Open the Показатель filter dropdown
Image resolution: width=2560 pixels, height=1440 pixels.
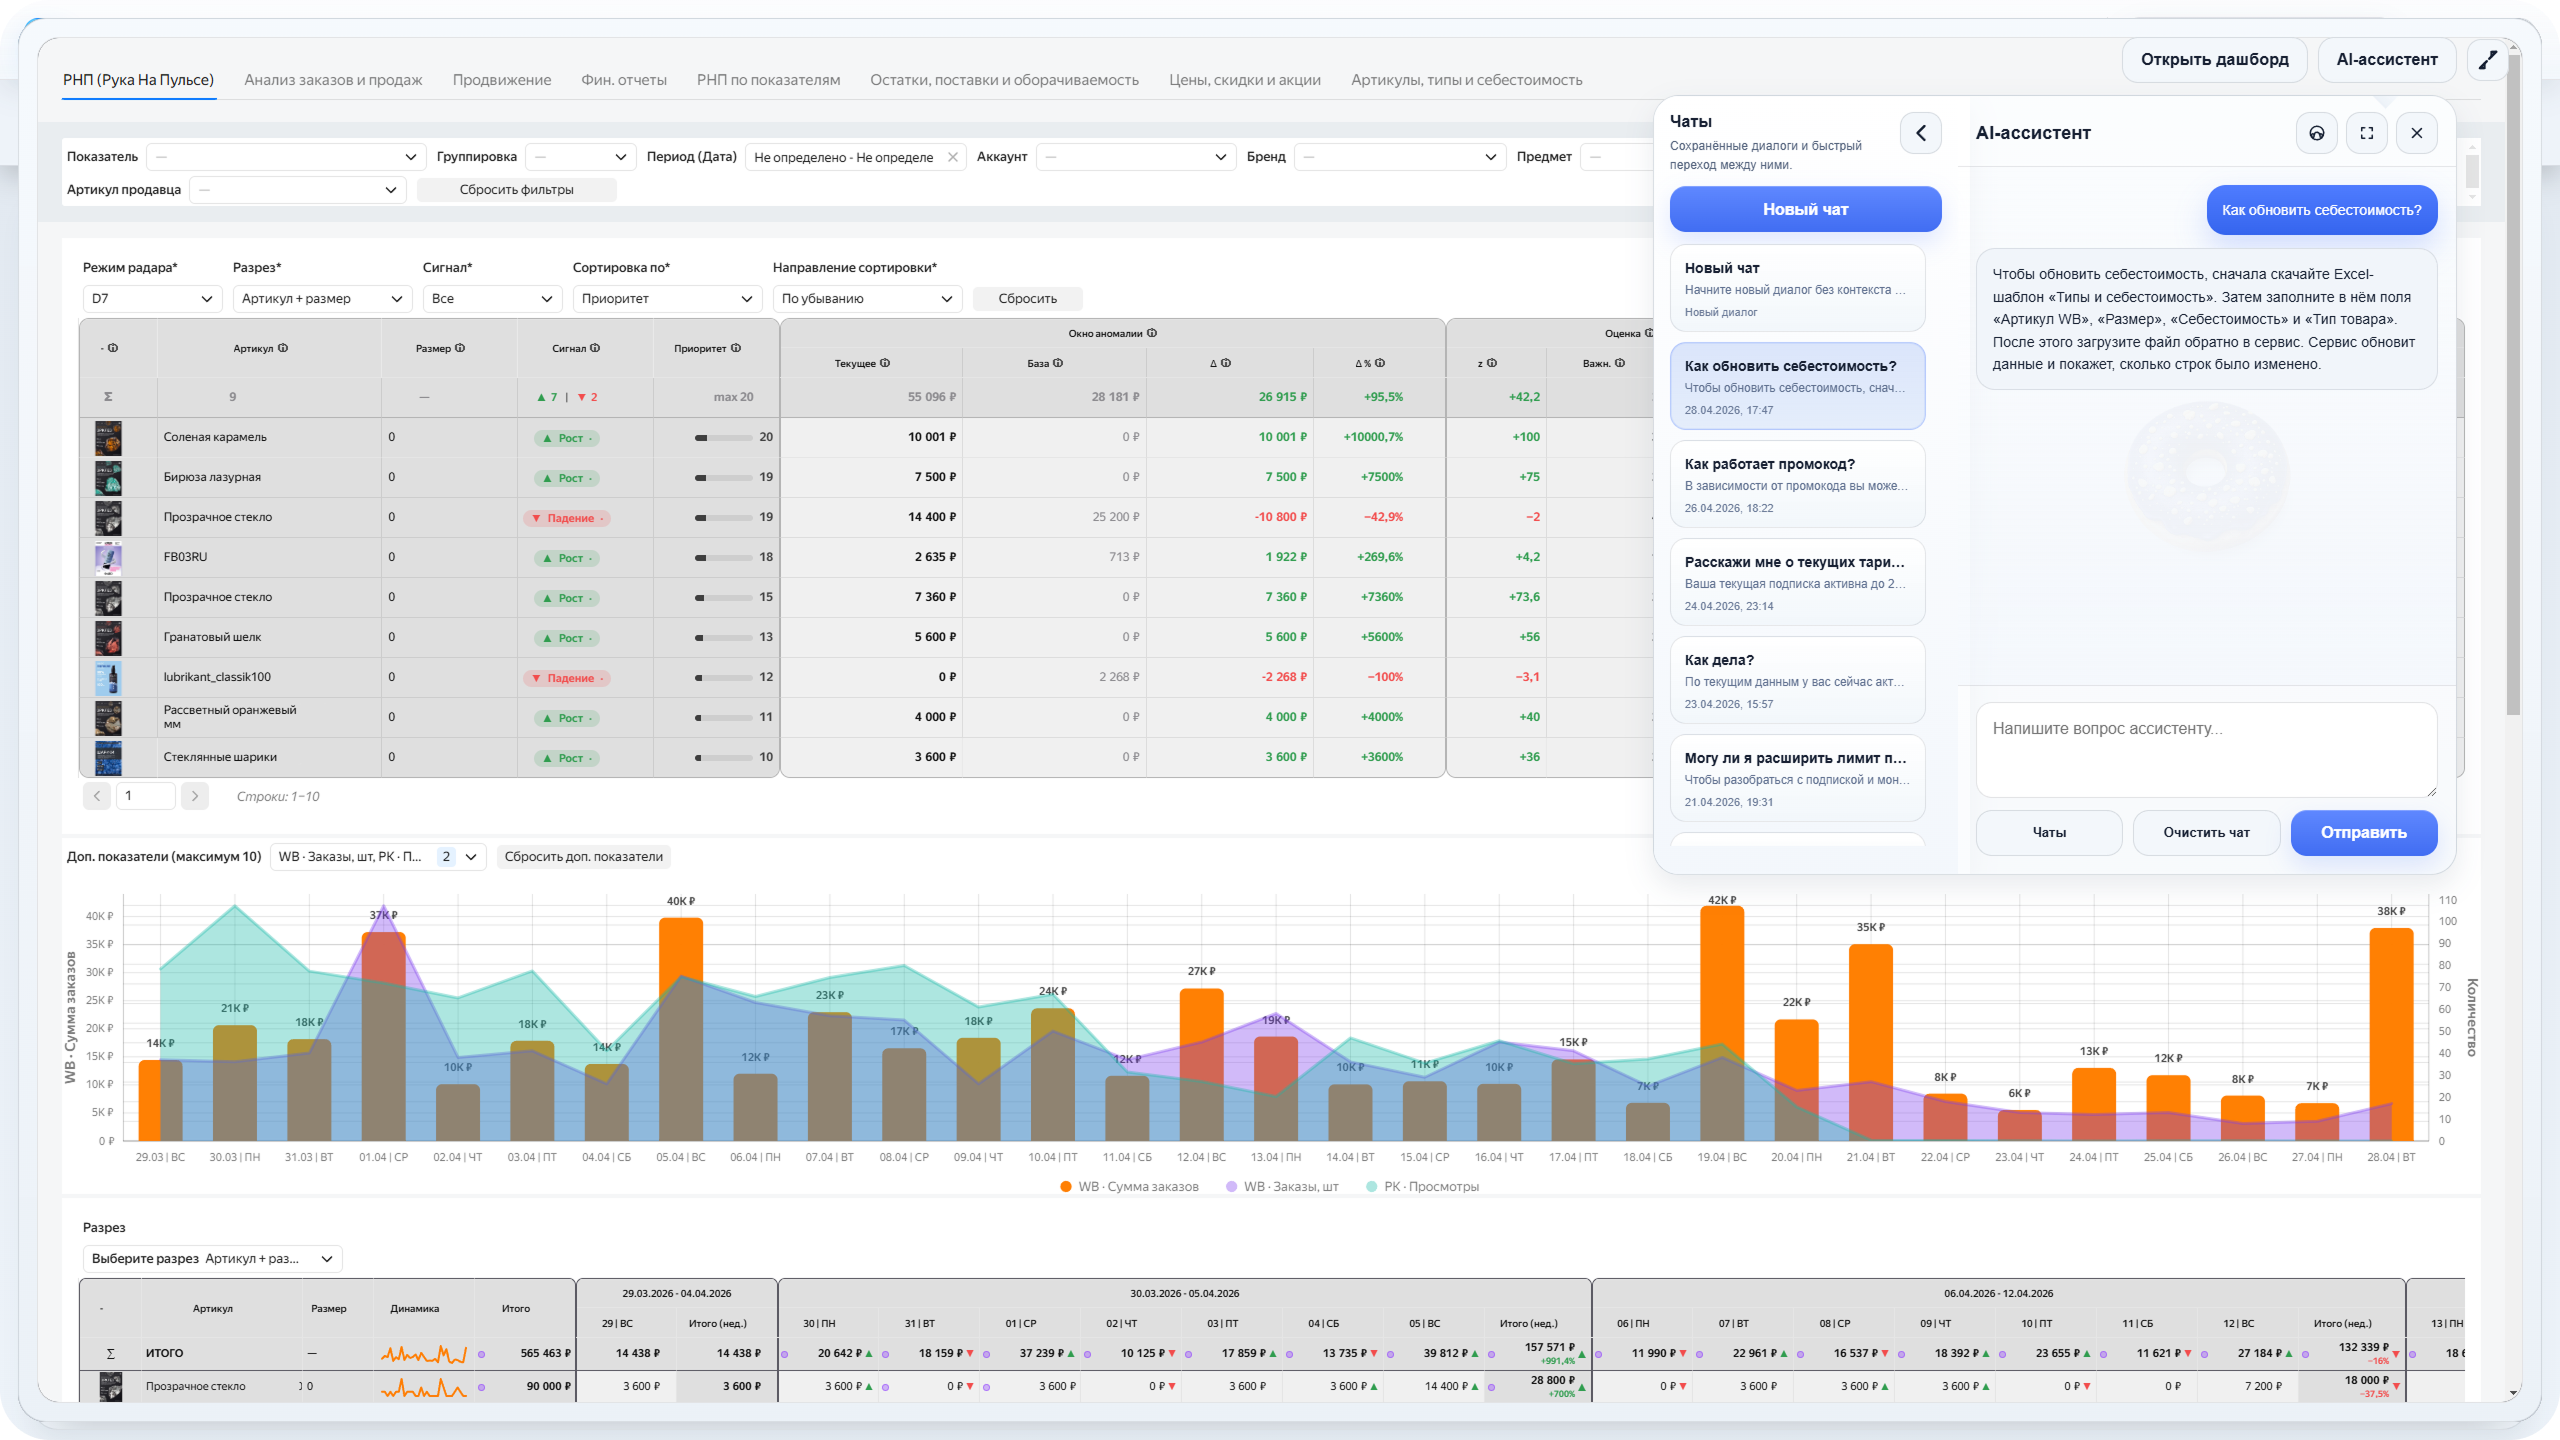(x=286, y=157)
